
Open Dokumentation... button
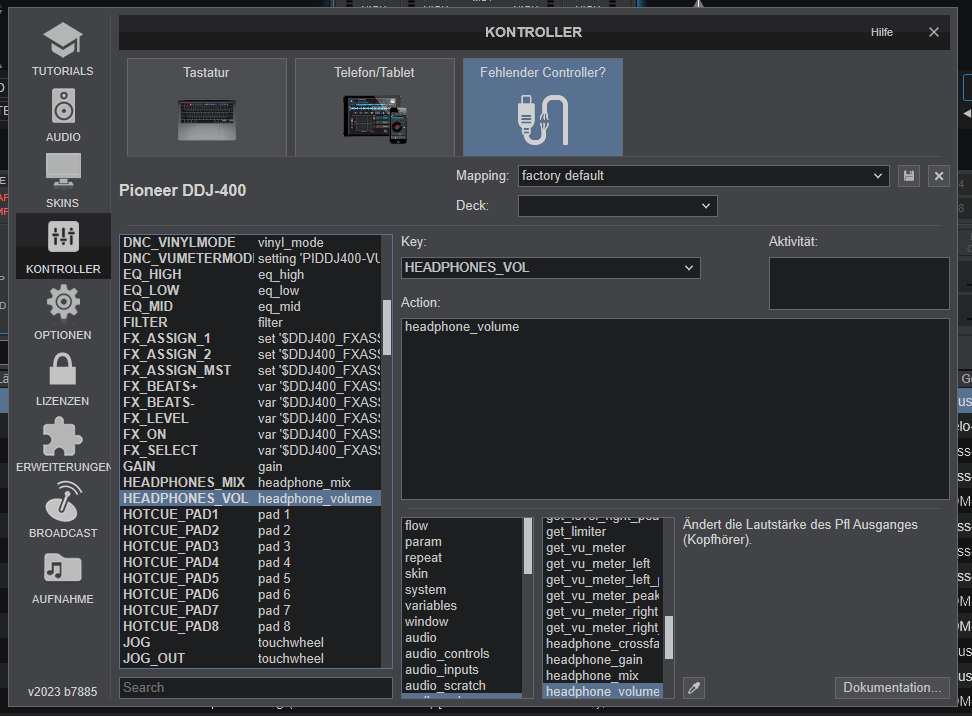(892, 688)
